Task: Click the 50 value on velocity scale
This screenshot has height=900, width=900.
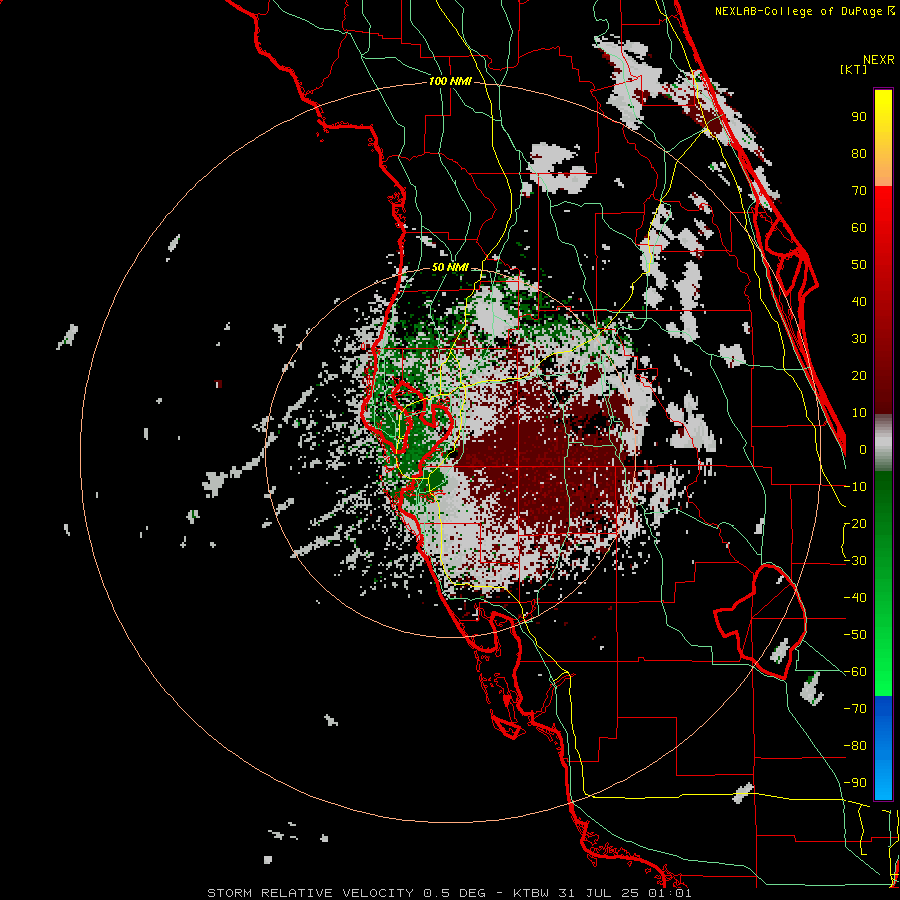Action: (859, 265)
